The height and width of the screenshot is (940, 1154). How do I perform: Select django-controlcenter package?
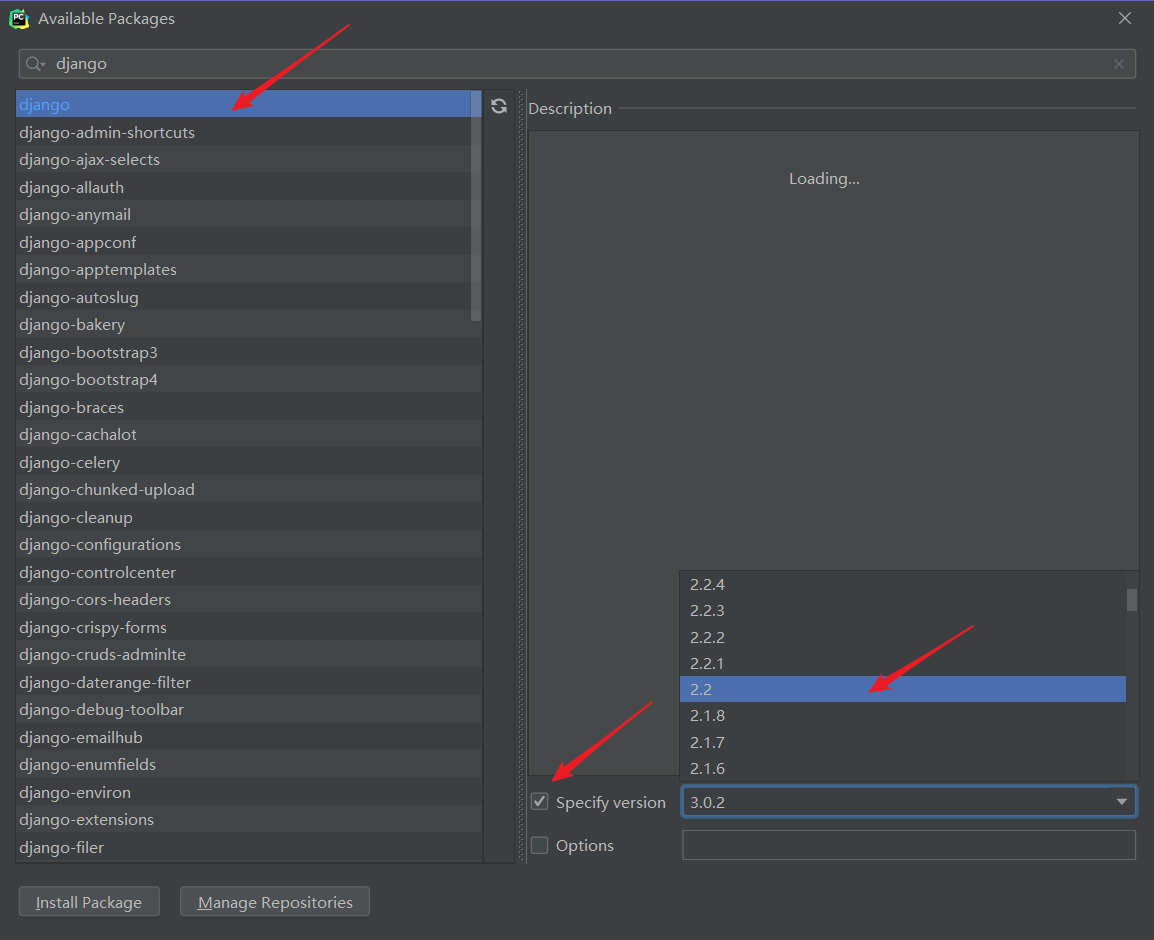[x=248, y=572]
